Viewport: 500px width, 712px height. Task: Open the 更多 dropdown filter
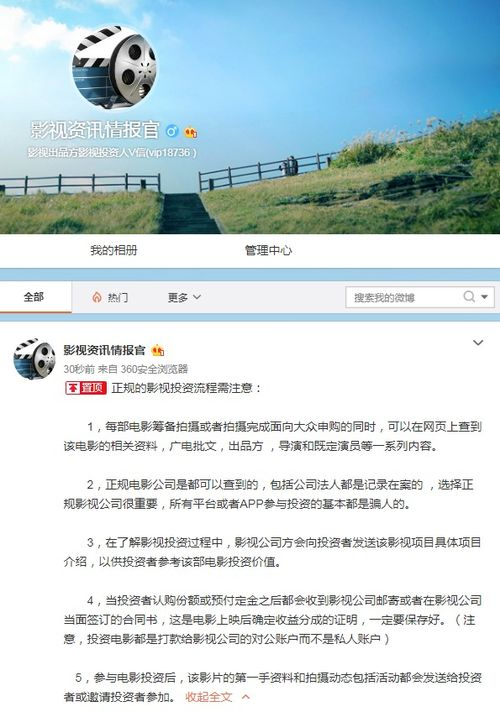click(x=184, y=297)
